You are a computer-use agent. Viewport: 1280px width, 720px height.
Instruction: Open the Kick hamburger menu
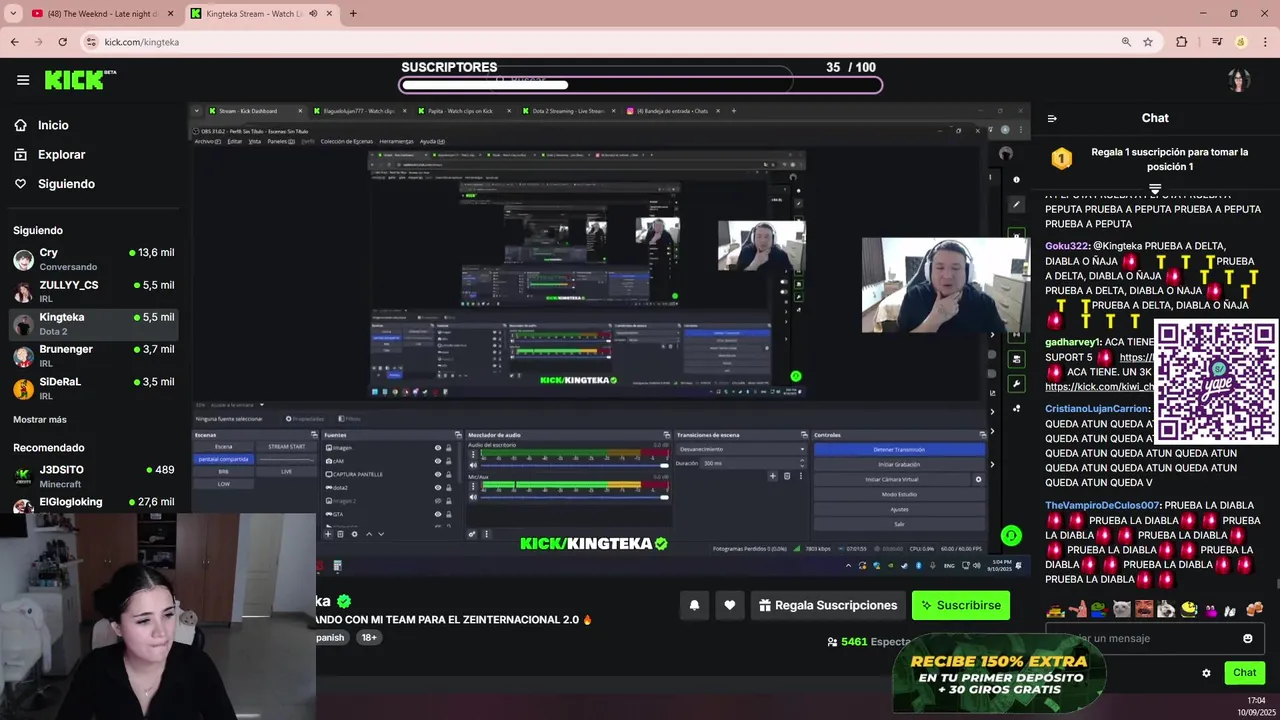click(23, 80)
